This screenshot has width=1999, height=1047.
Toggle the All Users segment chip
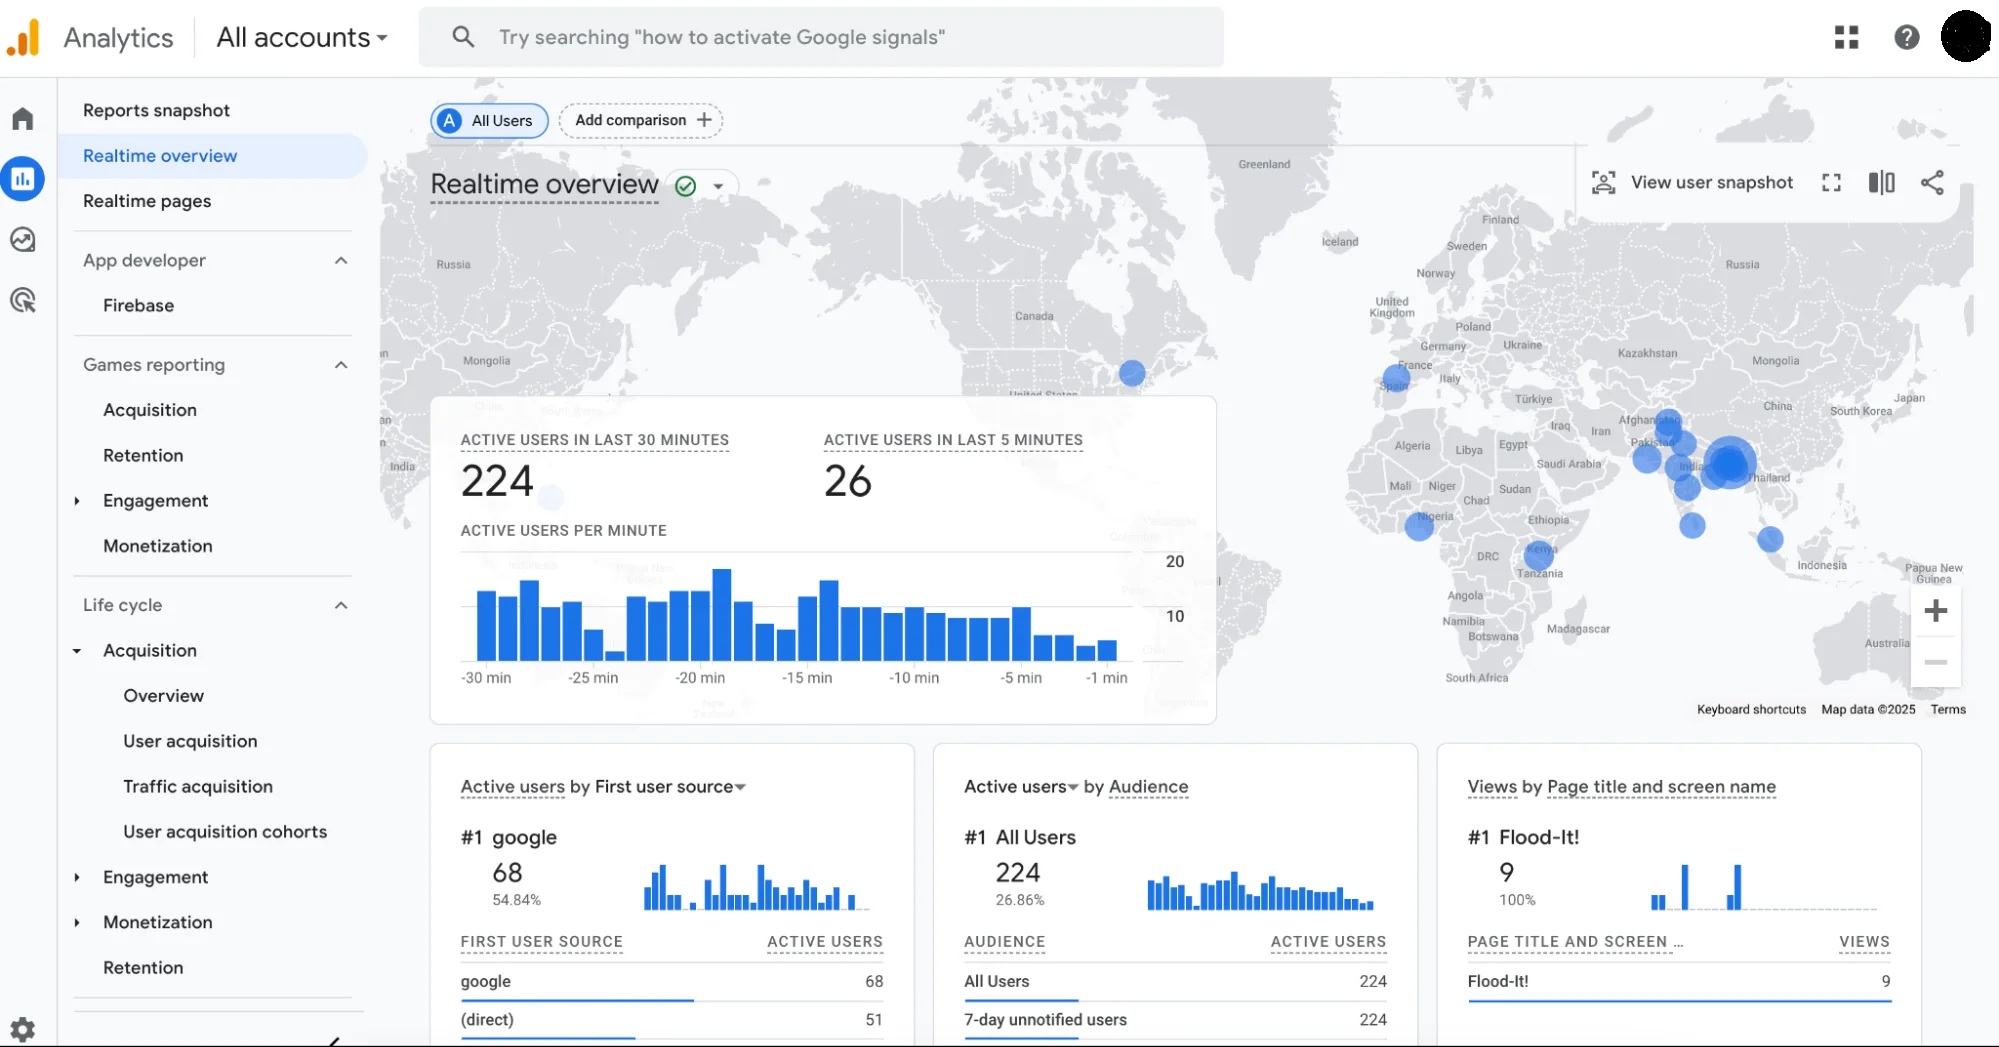click(487, 120)
